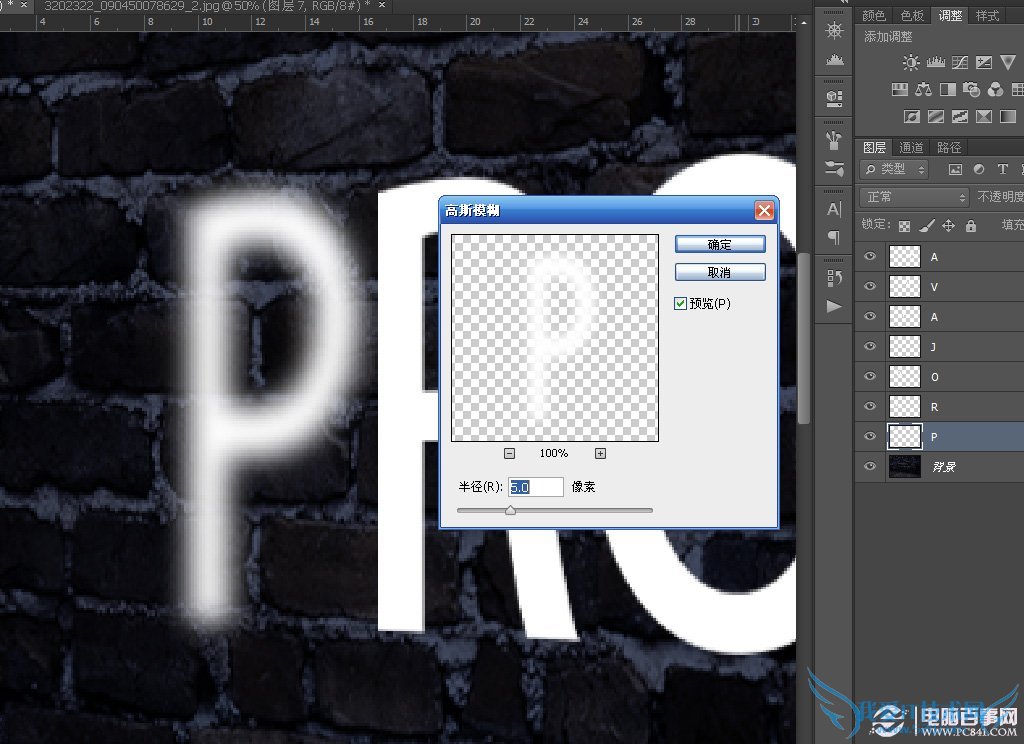
Task: Open the Actions panel play icon
Action: pos(834,306)
